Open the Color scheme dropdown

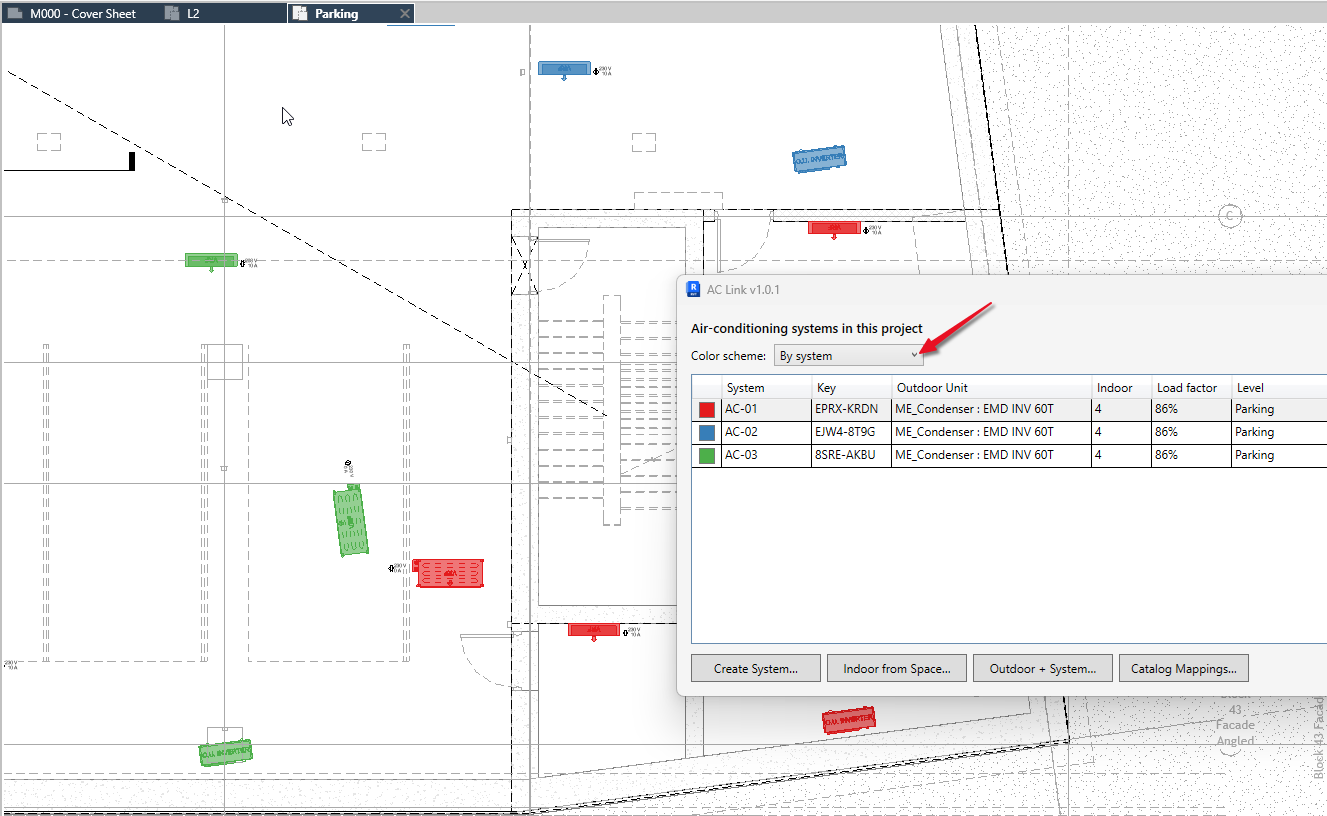(848, 355)
